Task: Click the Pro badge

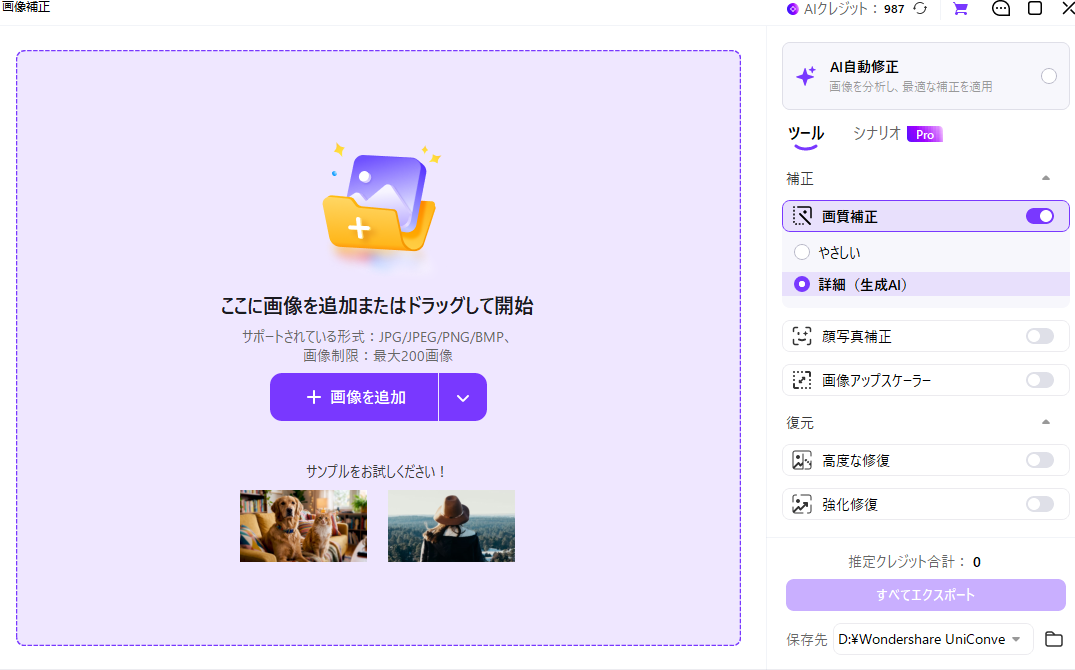Action: [925, 134]
